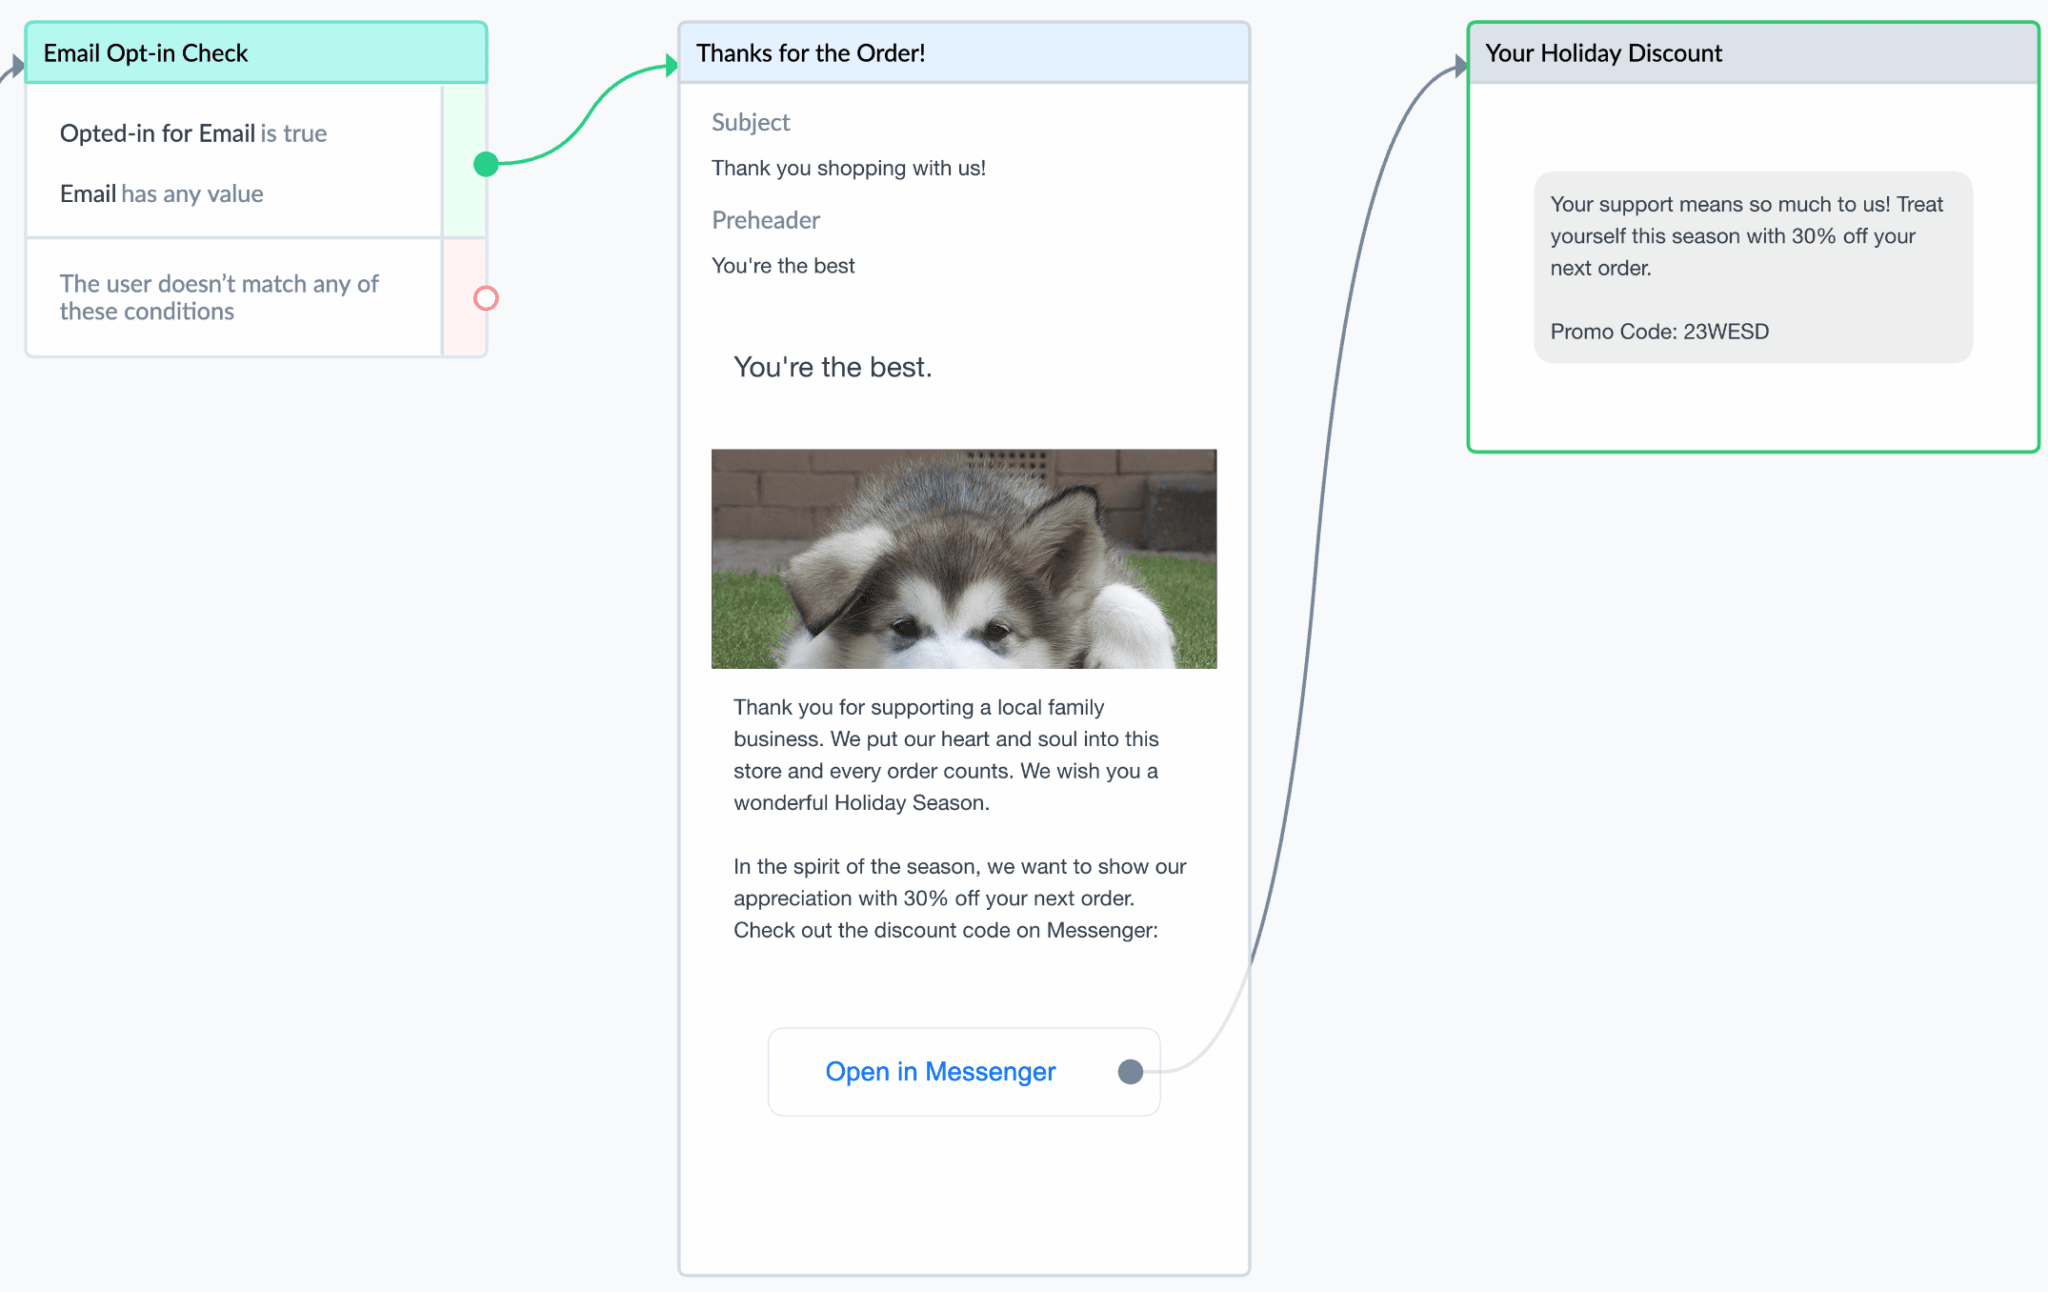This screenshot has height=1292, width=2048.
Task: Click the husky dog email image
Action: pos(964,559)
